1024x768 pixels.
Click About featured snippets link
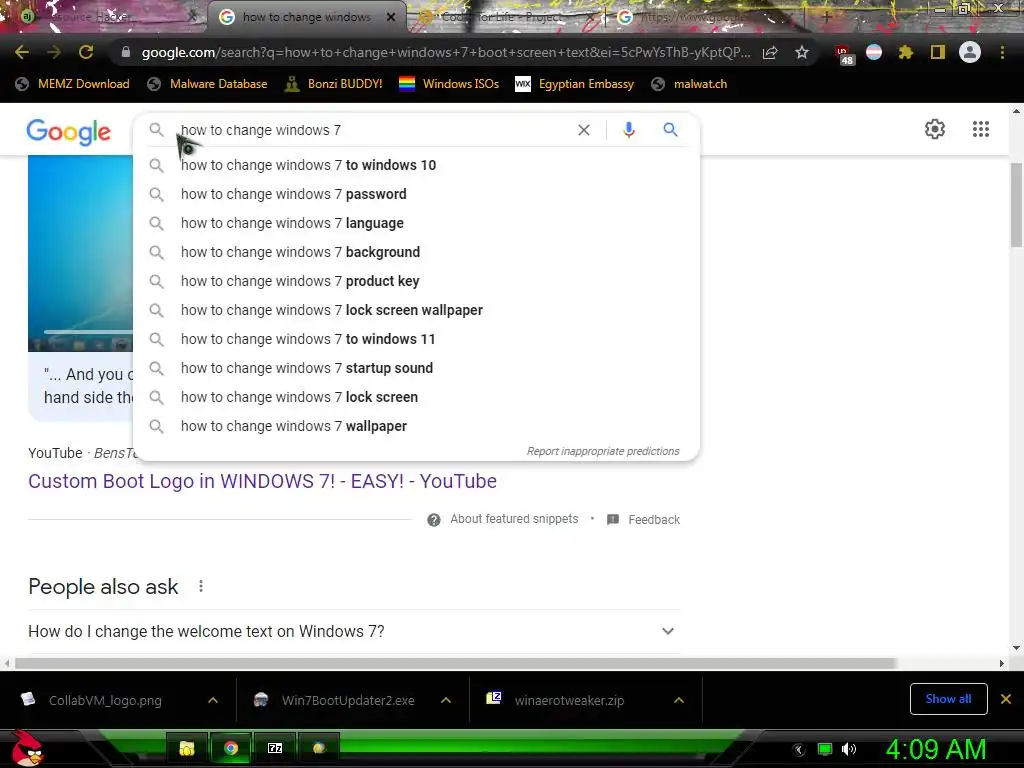click(514, 519)
